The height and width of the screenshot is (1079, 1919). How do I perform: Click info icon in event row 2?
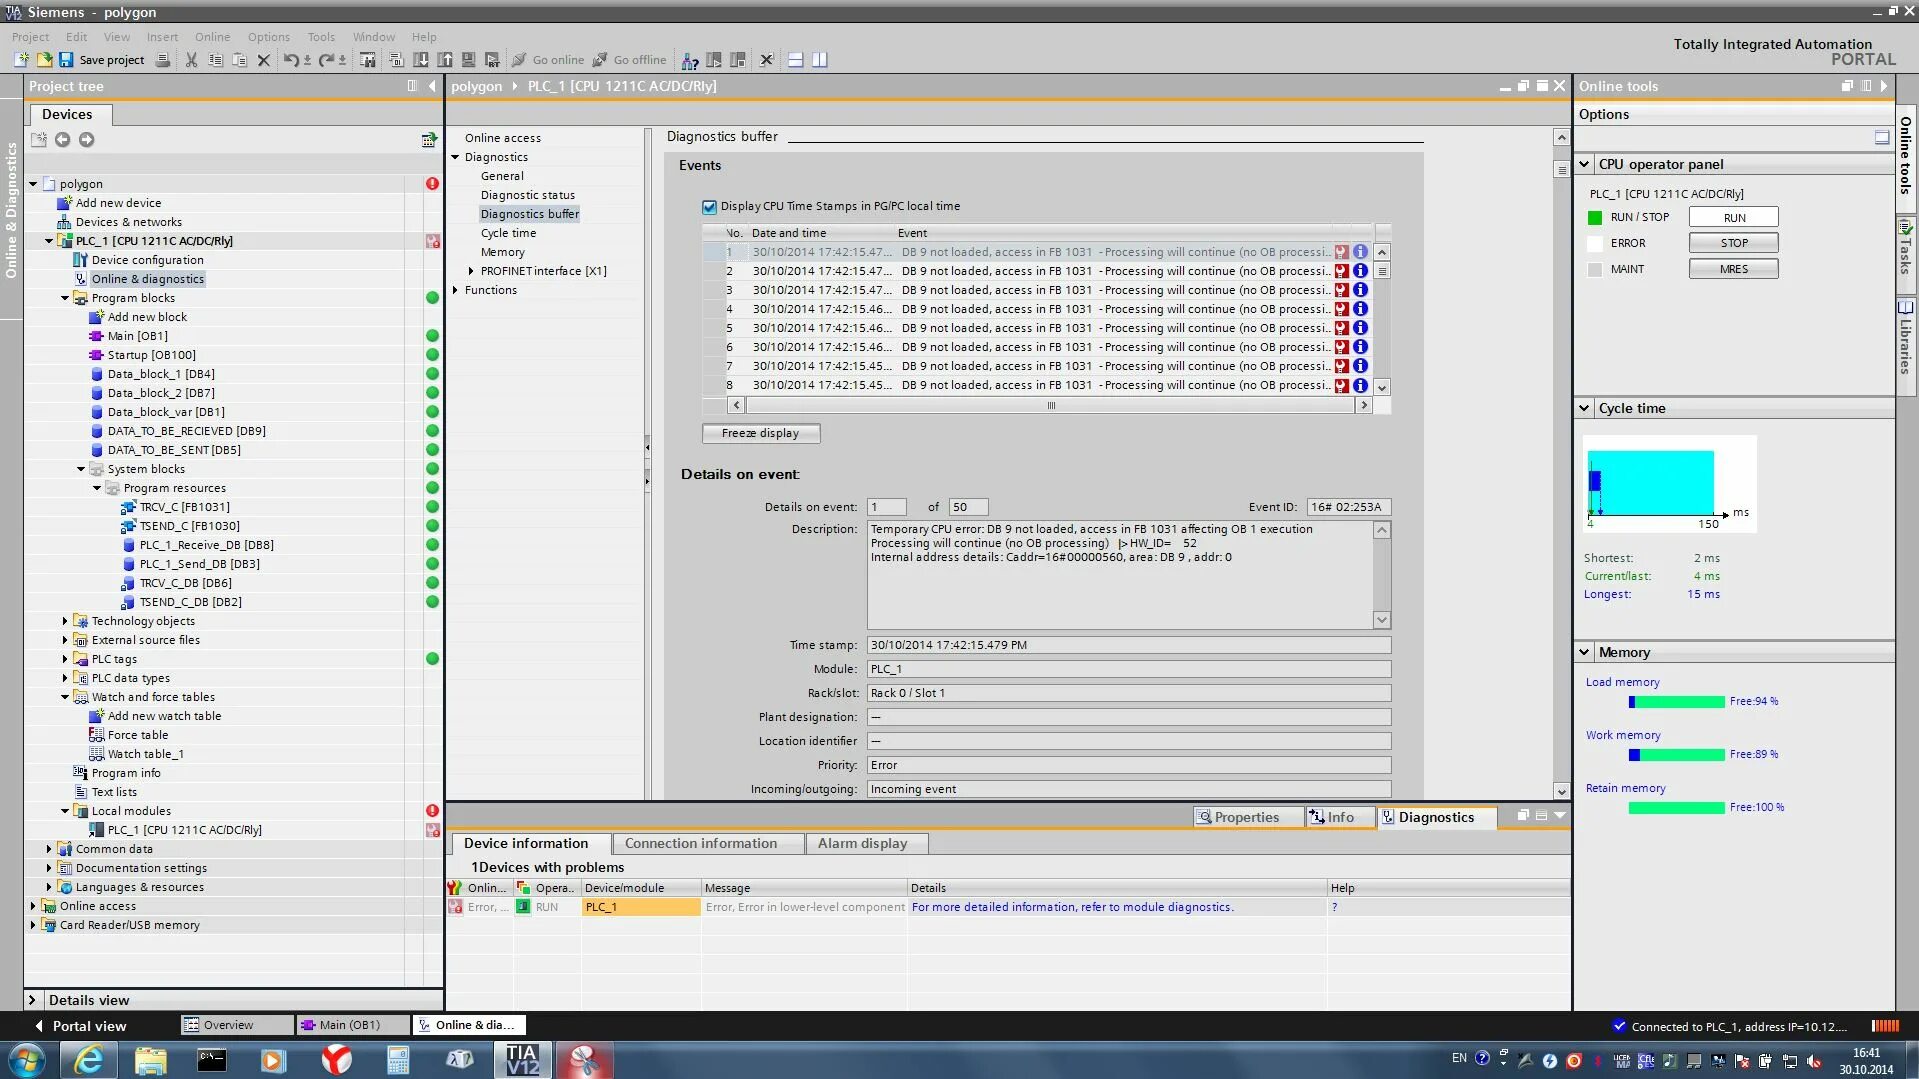pyautogui.click(x=1360, y=271)
